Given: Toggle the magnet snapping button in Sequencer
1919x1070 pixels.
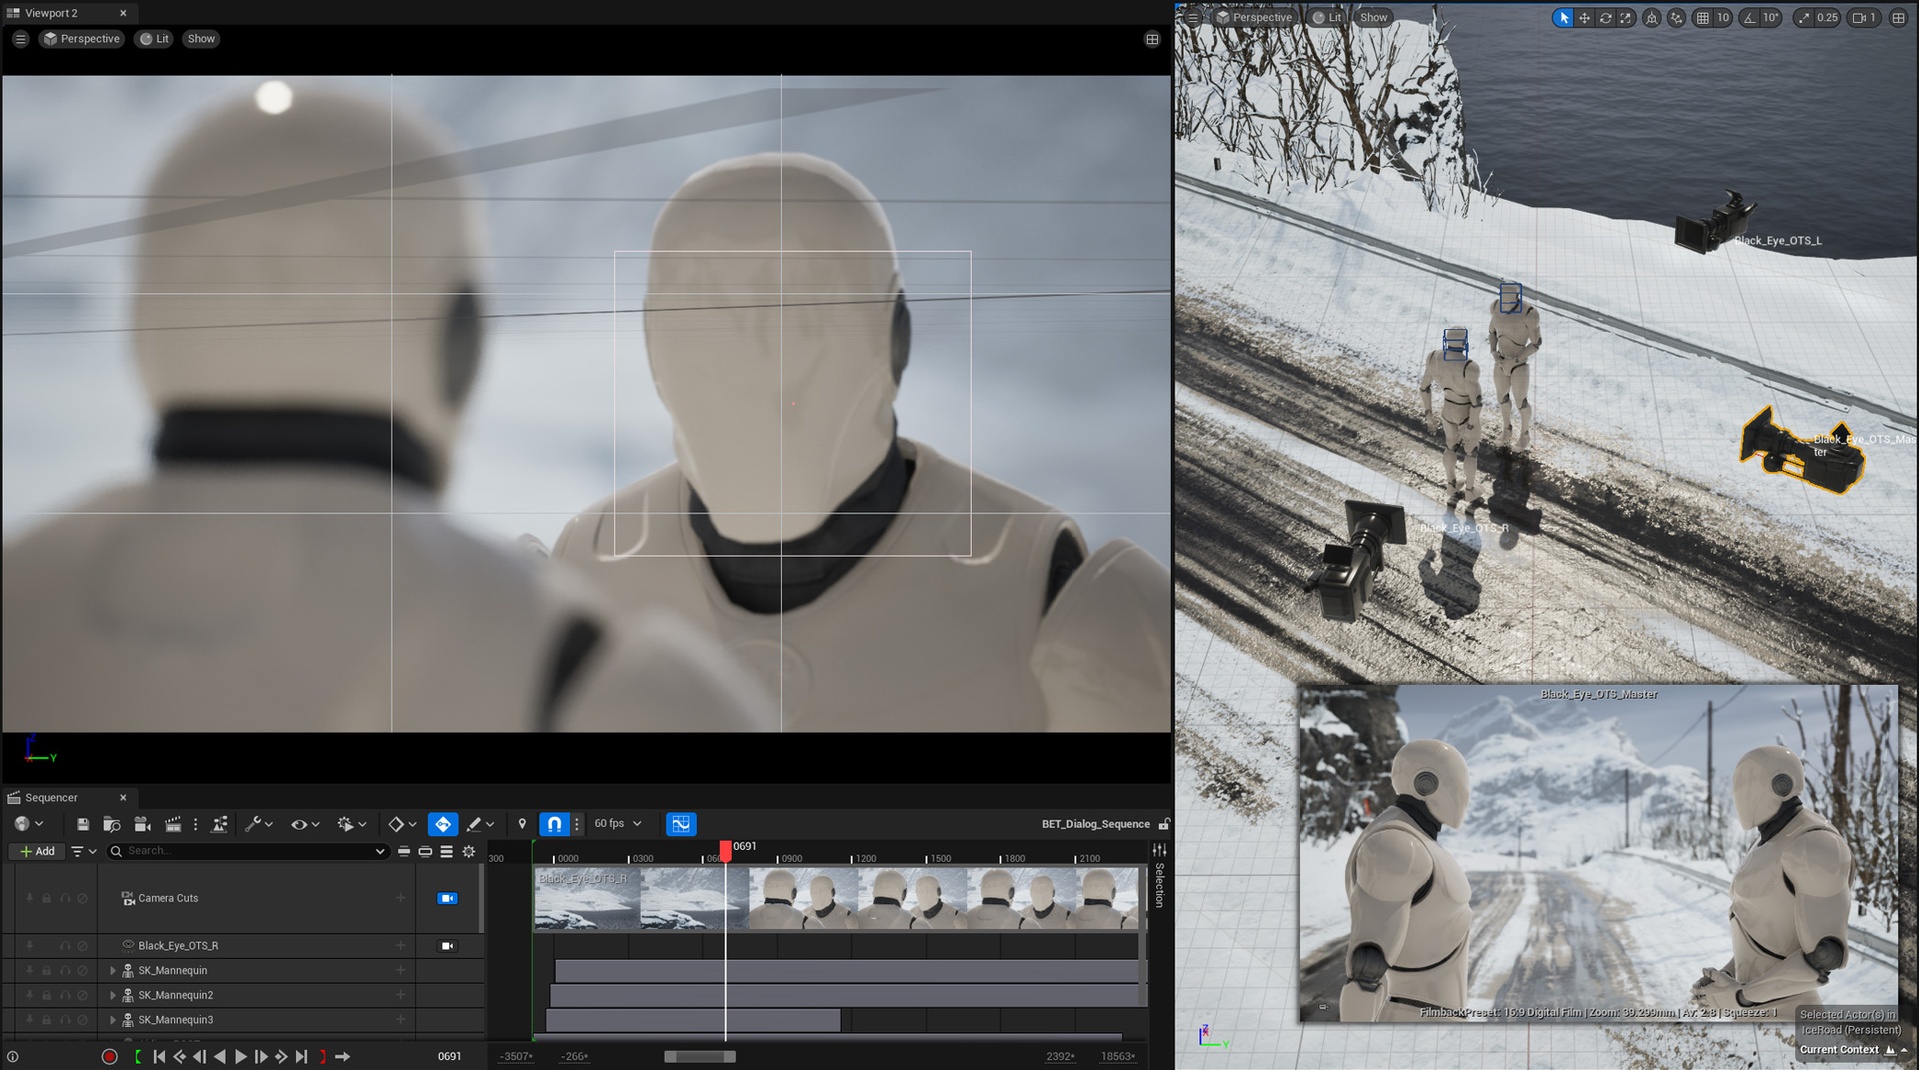Looking at the screenshot, I should (x=554, y=824).
